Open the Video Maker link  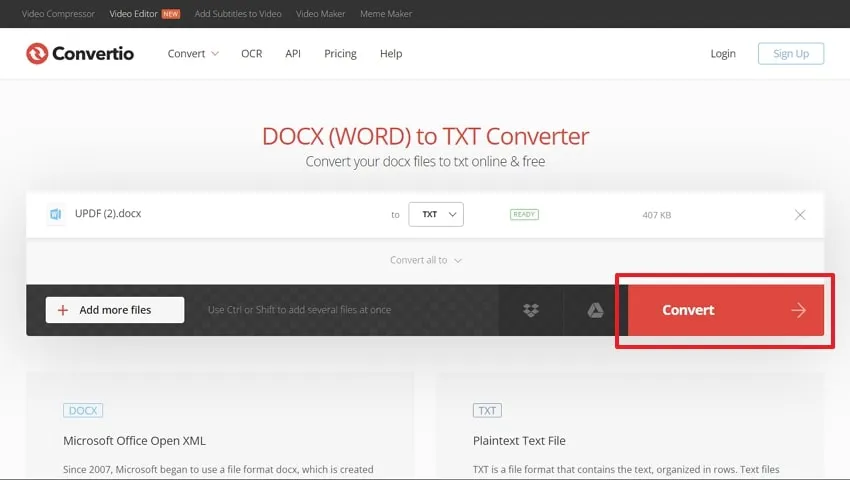tap(320, 14)
